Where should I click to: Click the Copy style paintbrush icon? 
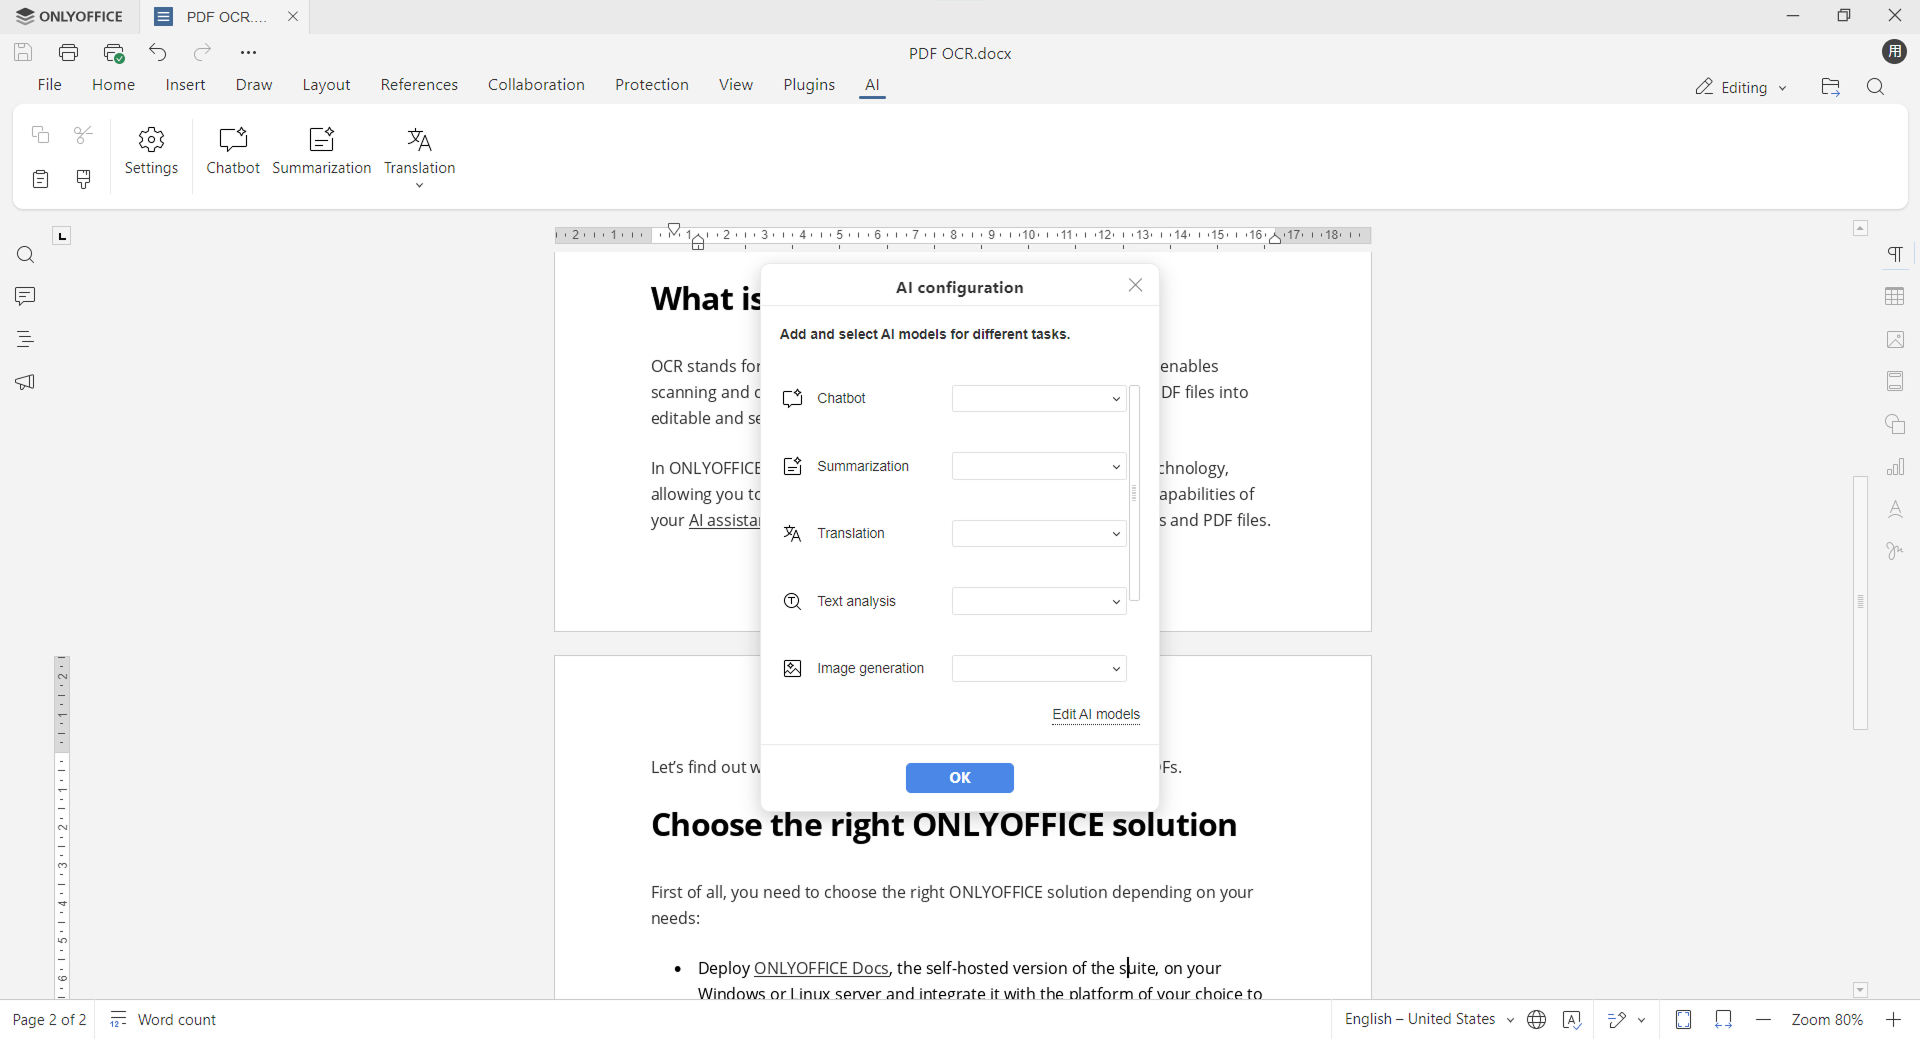84,179
